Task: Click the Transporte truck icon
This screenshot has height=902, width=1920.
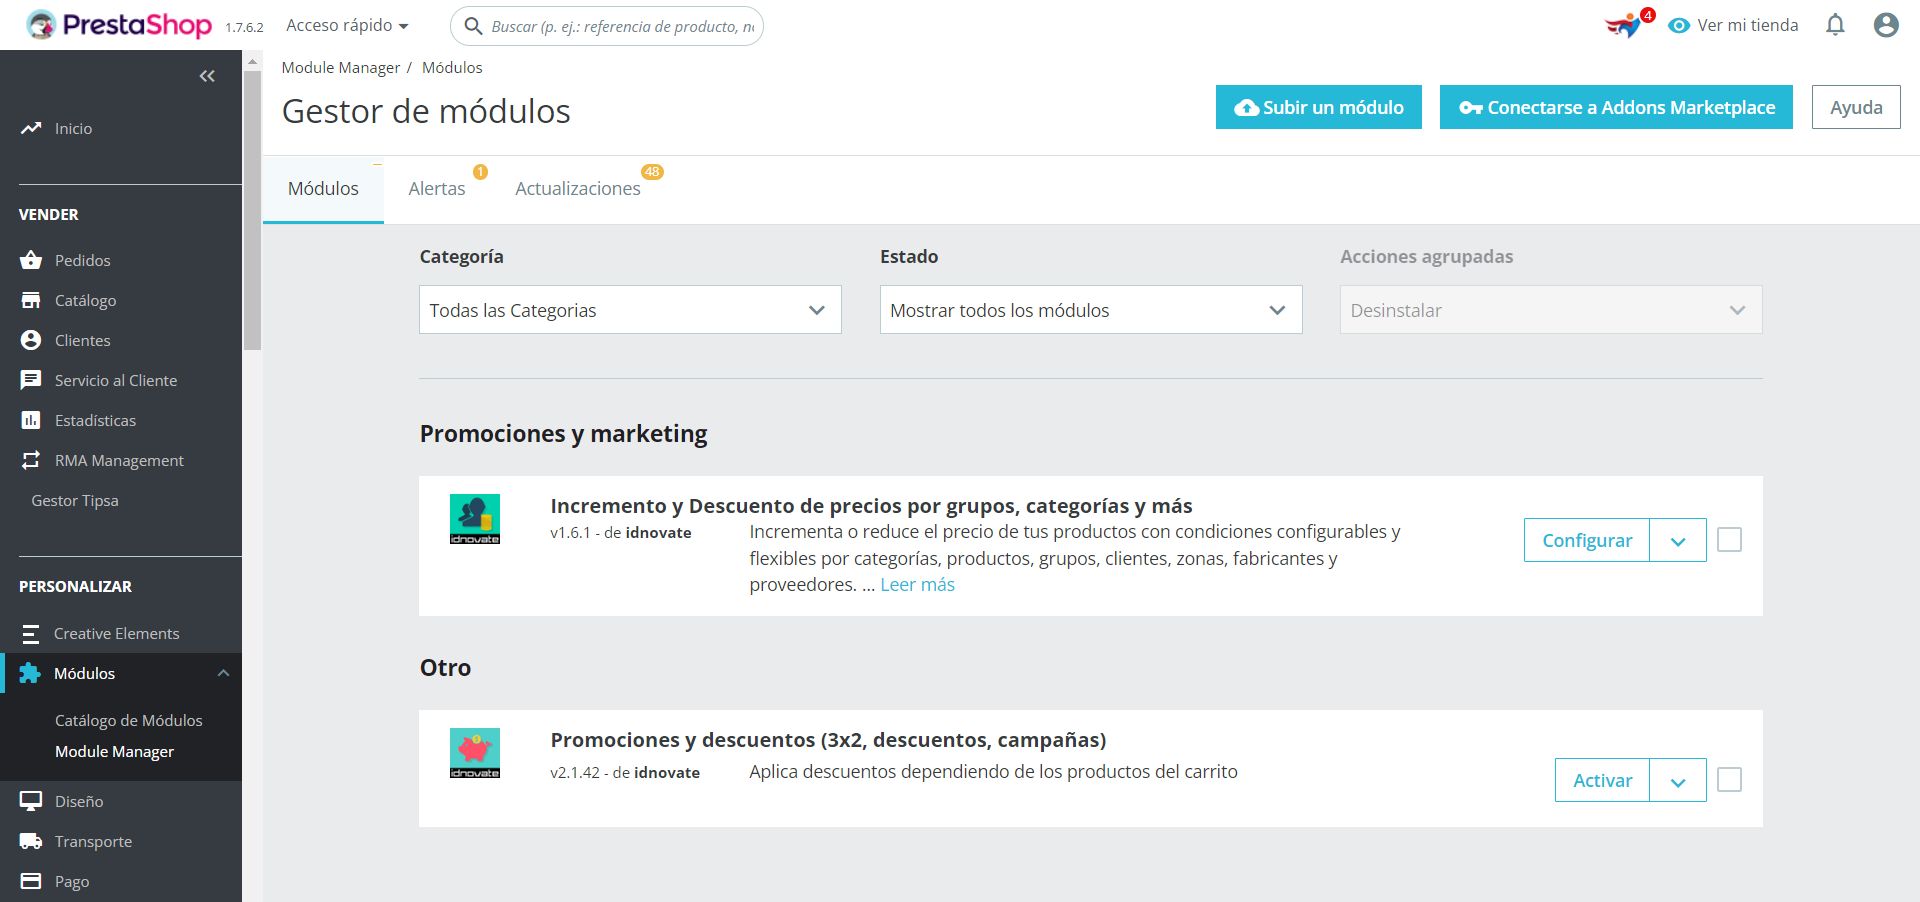Action: (31, 841)
